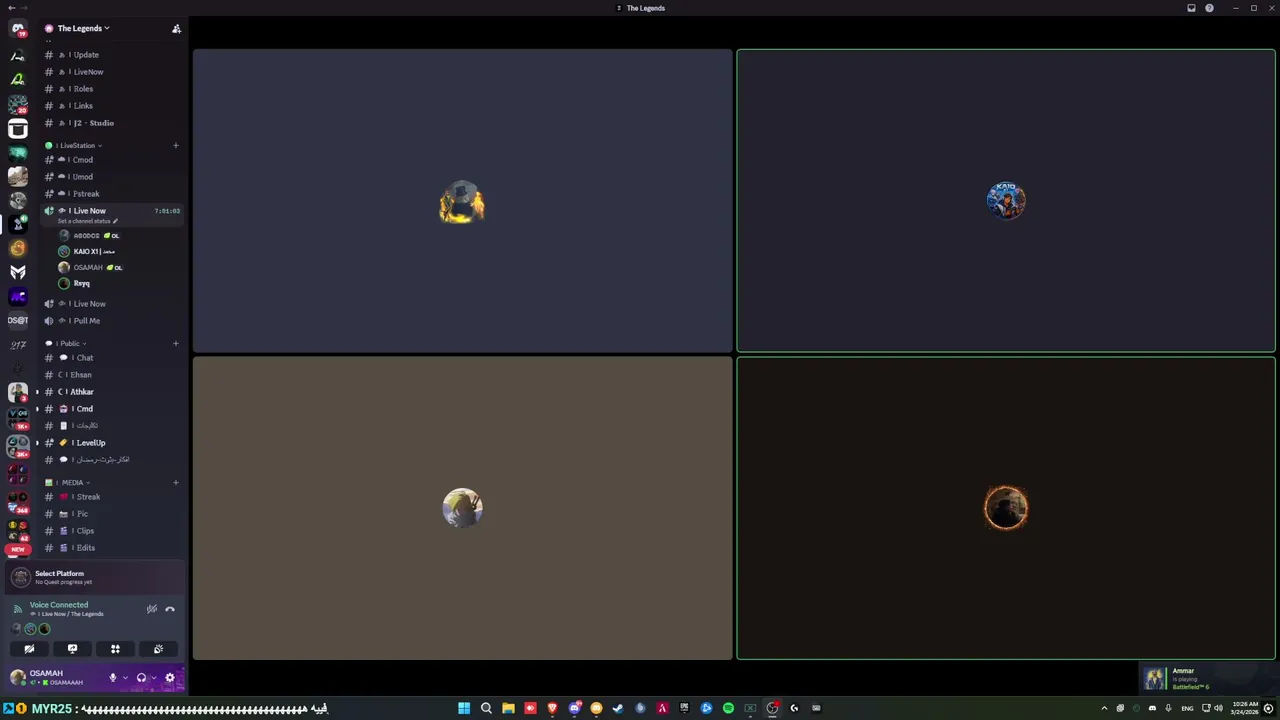The height and width of the screenshot is (720, 1280).
Task: Toggle noise suppression icon beside Voice Connected
Action: pos(152,609)
